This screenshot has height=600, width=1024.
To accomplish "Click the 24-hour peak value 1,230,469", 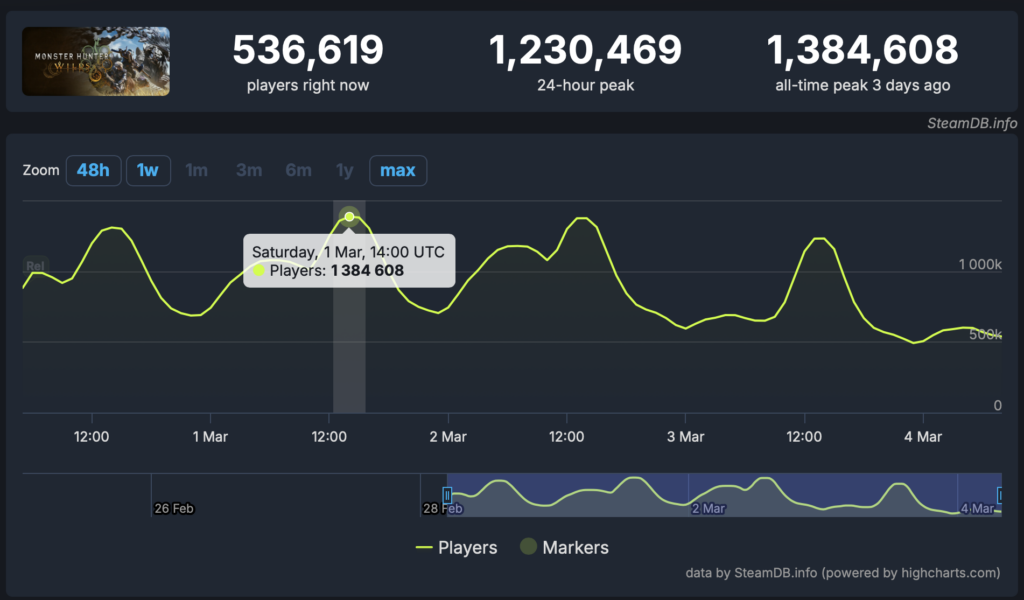I will pos(585,50).
